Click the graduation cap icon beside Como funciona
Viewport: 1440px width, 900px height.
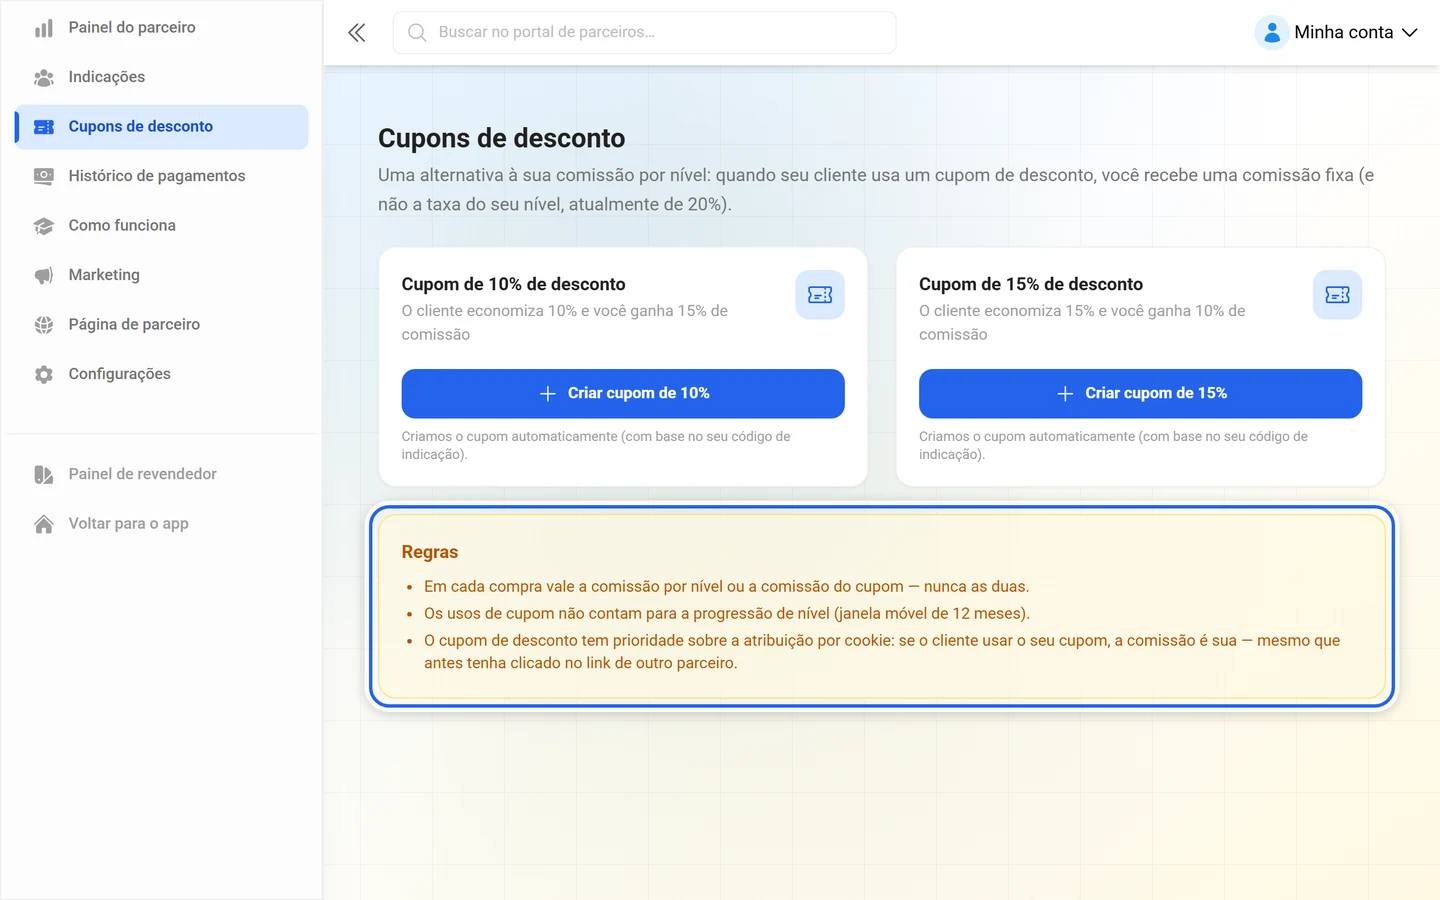pyautogui.click(x=44, y=226)
